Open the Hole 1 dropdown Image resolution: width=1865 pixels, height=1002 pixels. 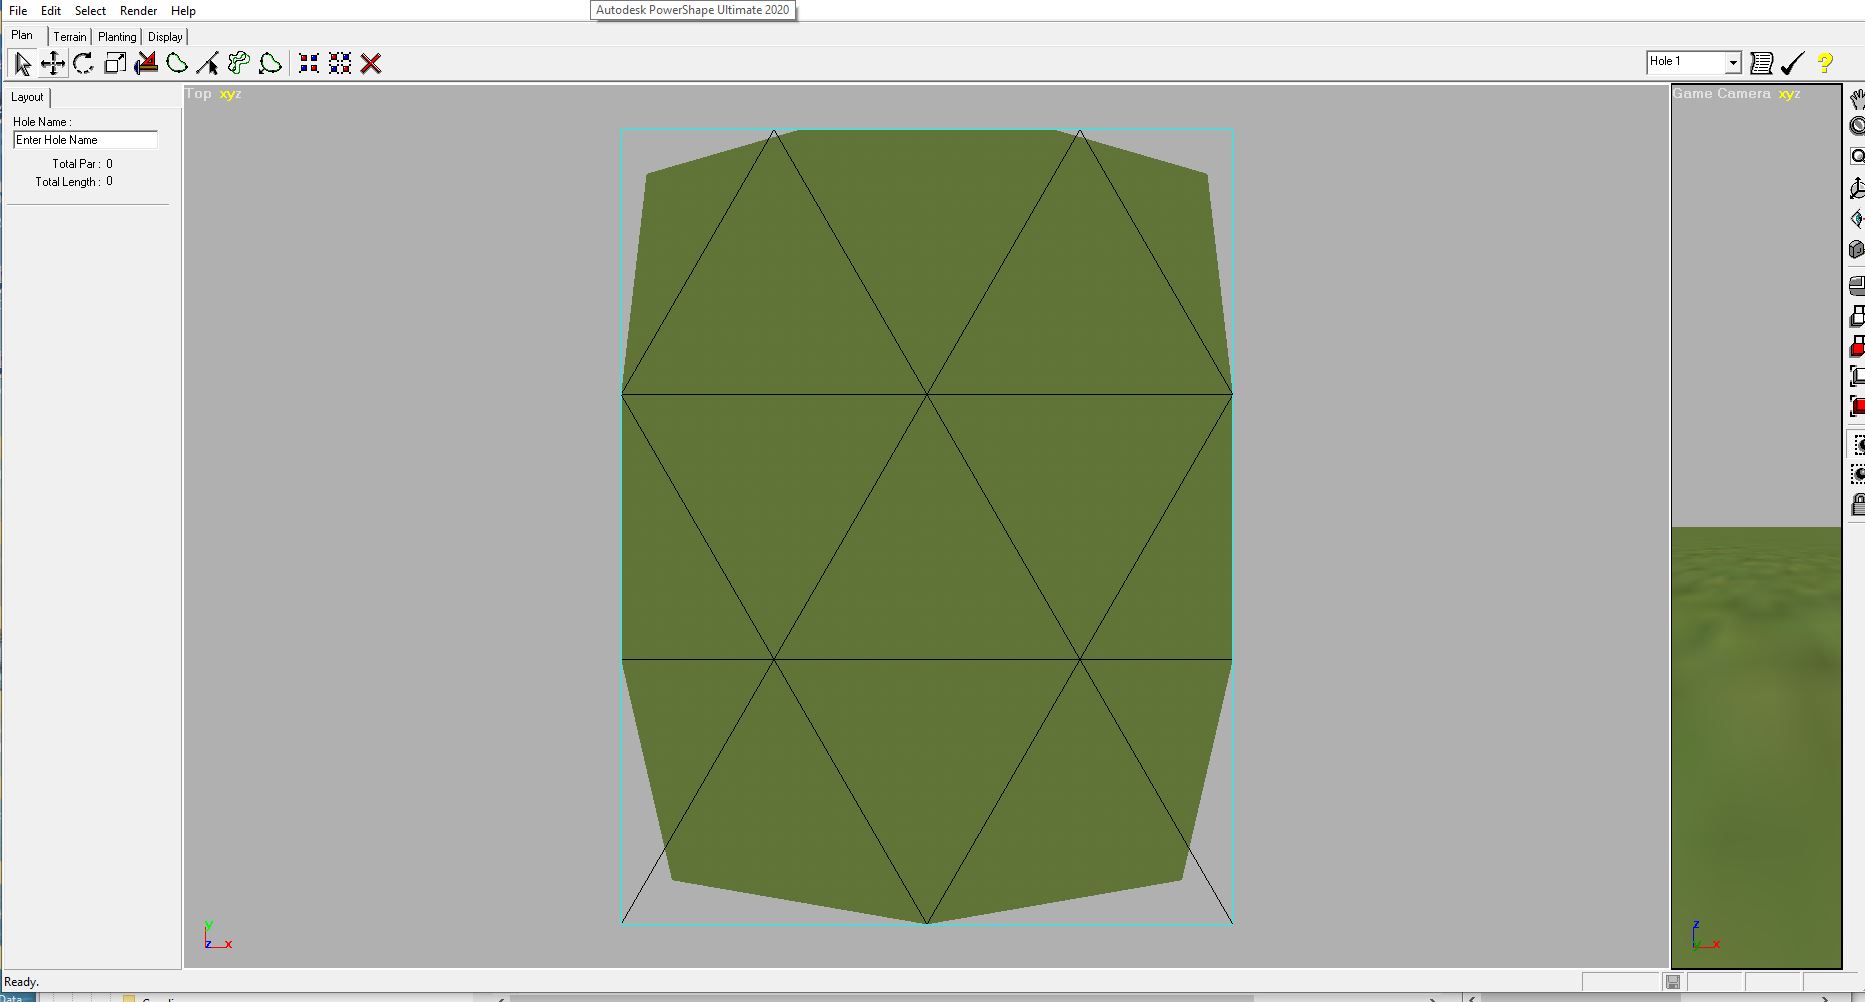click(1732, 62)
